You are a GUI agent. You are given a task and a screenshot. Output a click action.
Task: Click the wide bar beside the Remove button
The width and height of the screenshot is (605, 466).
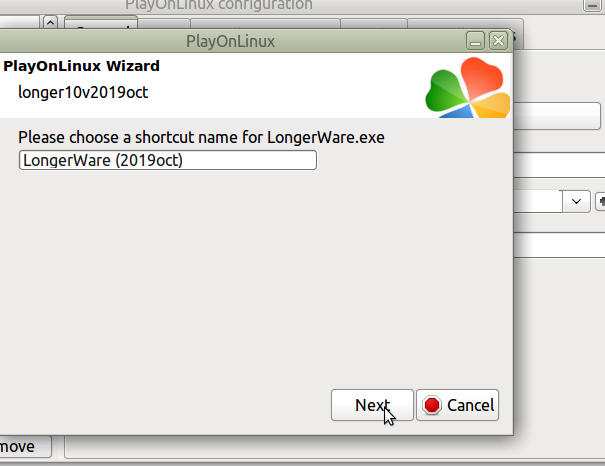335,447
